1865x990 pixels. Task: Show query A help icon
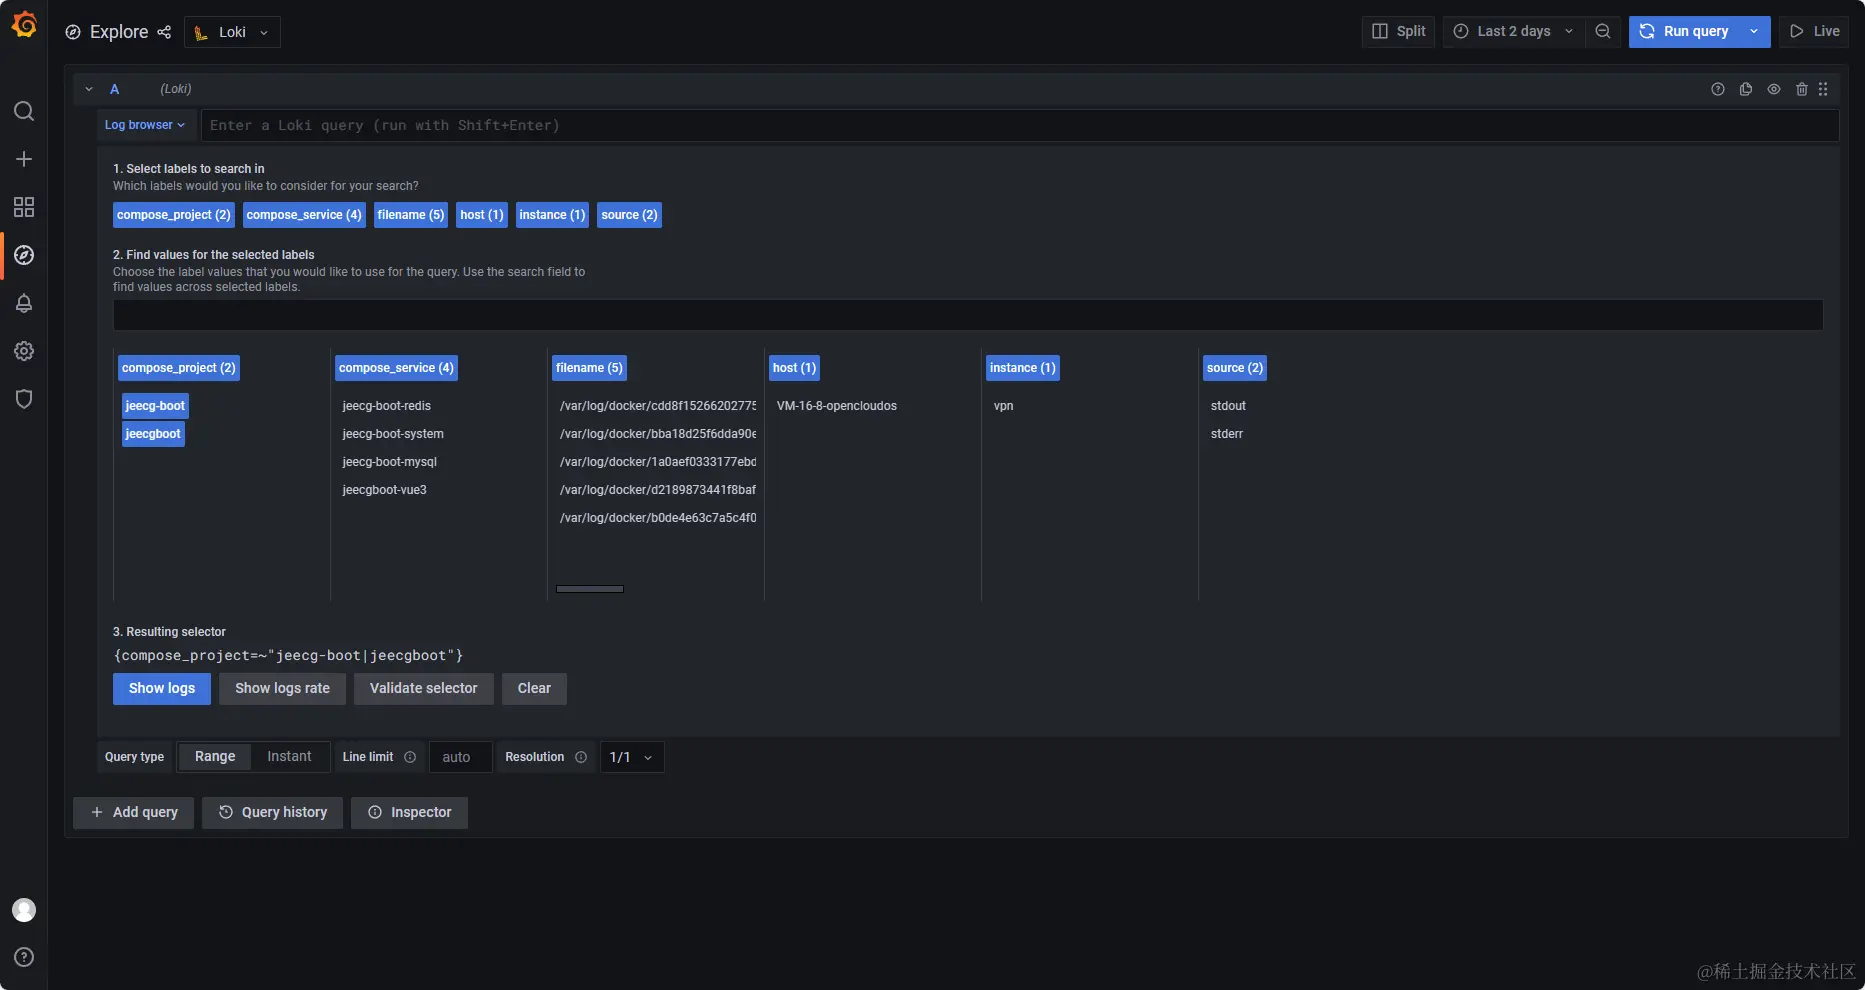click(1718, 89)
